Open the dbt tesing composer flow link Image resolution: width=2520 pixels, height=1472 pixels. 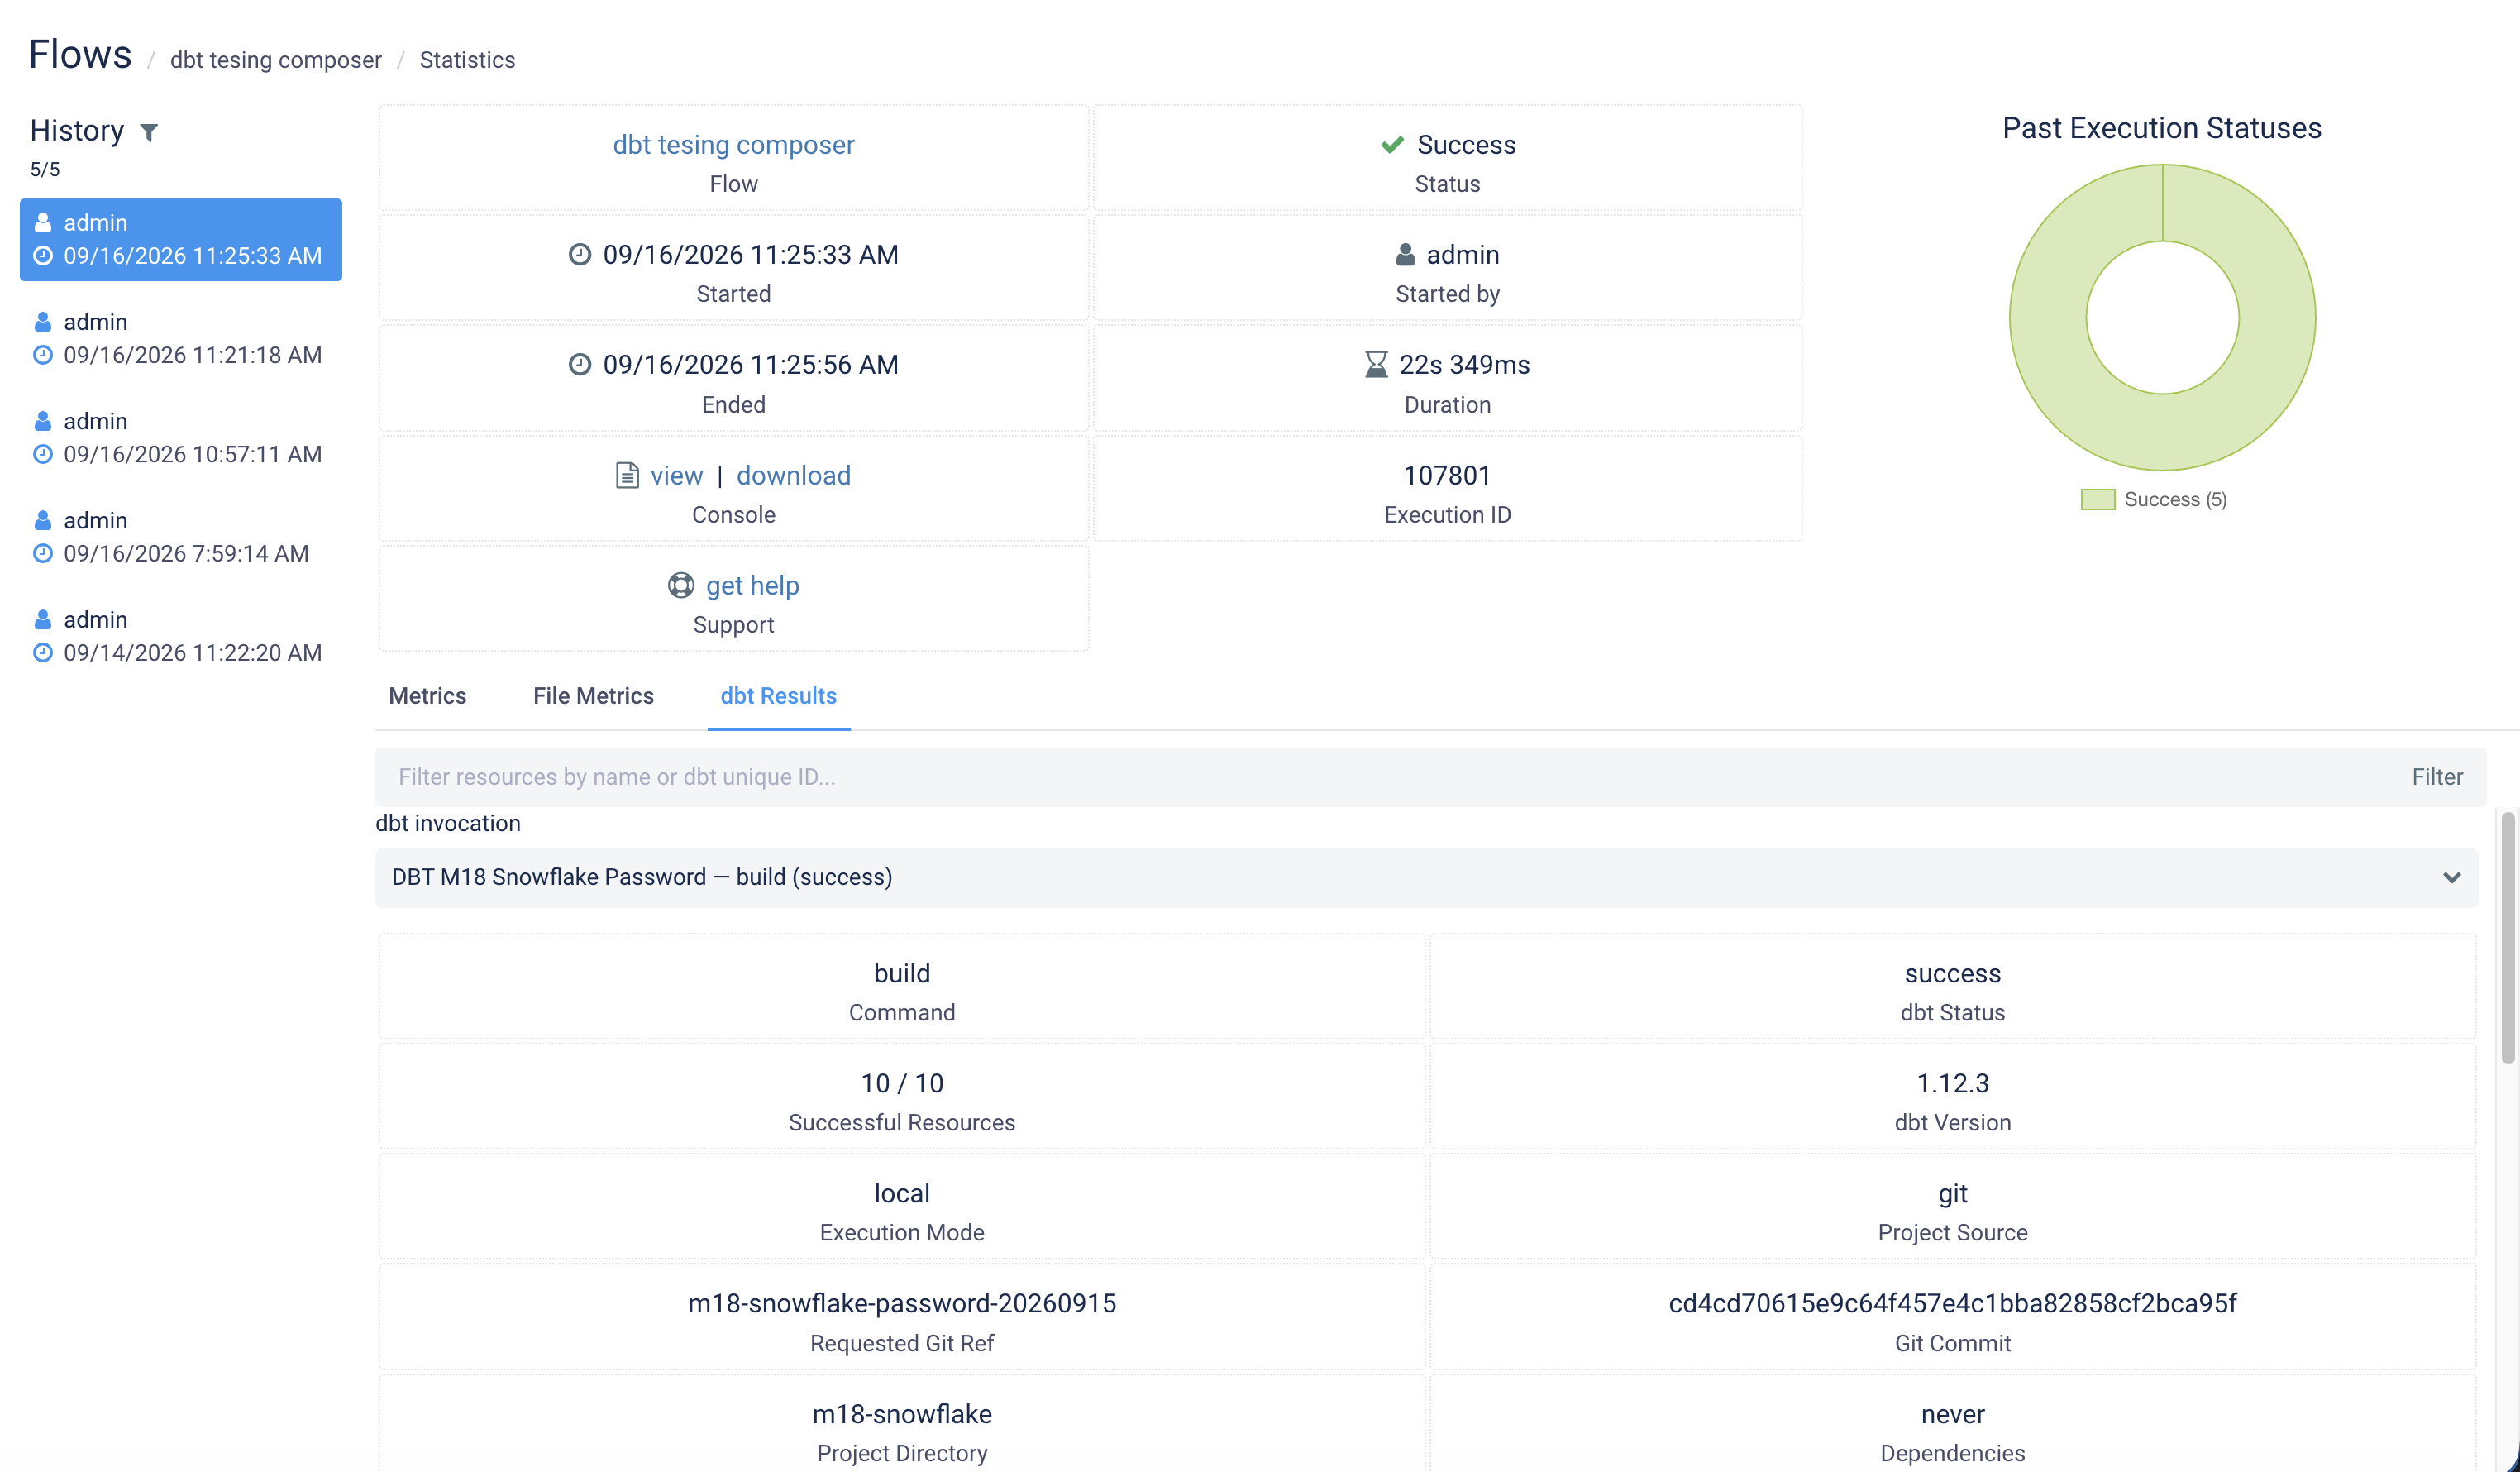coord(733,145)
